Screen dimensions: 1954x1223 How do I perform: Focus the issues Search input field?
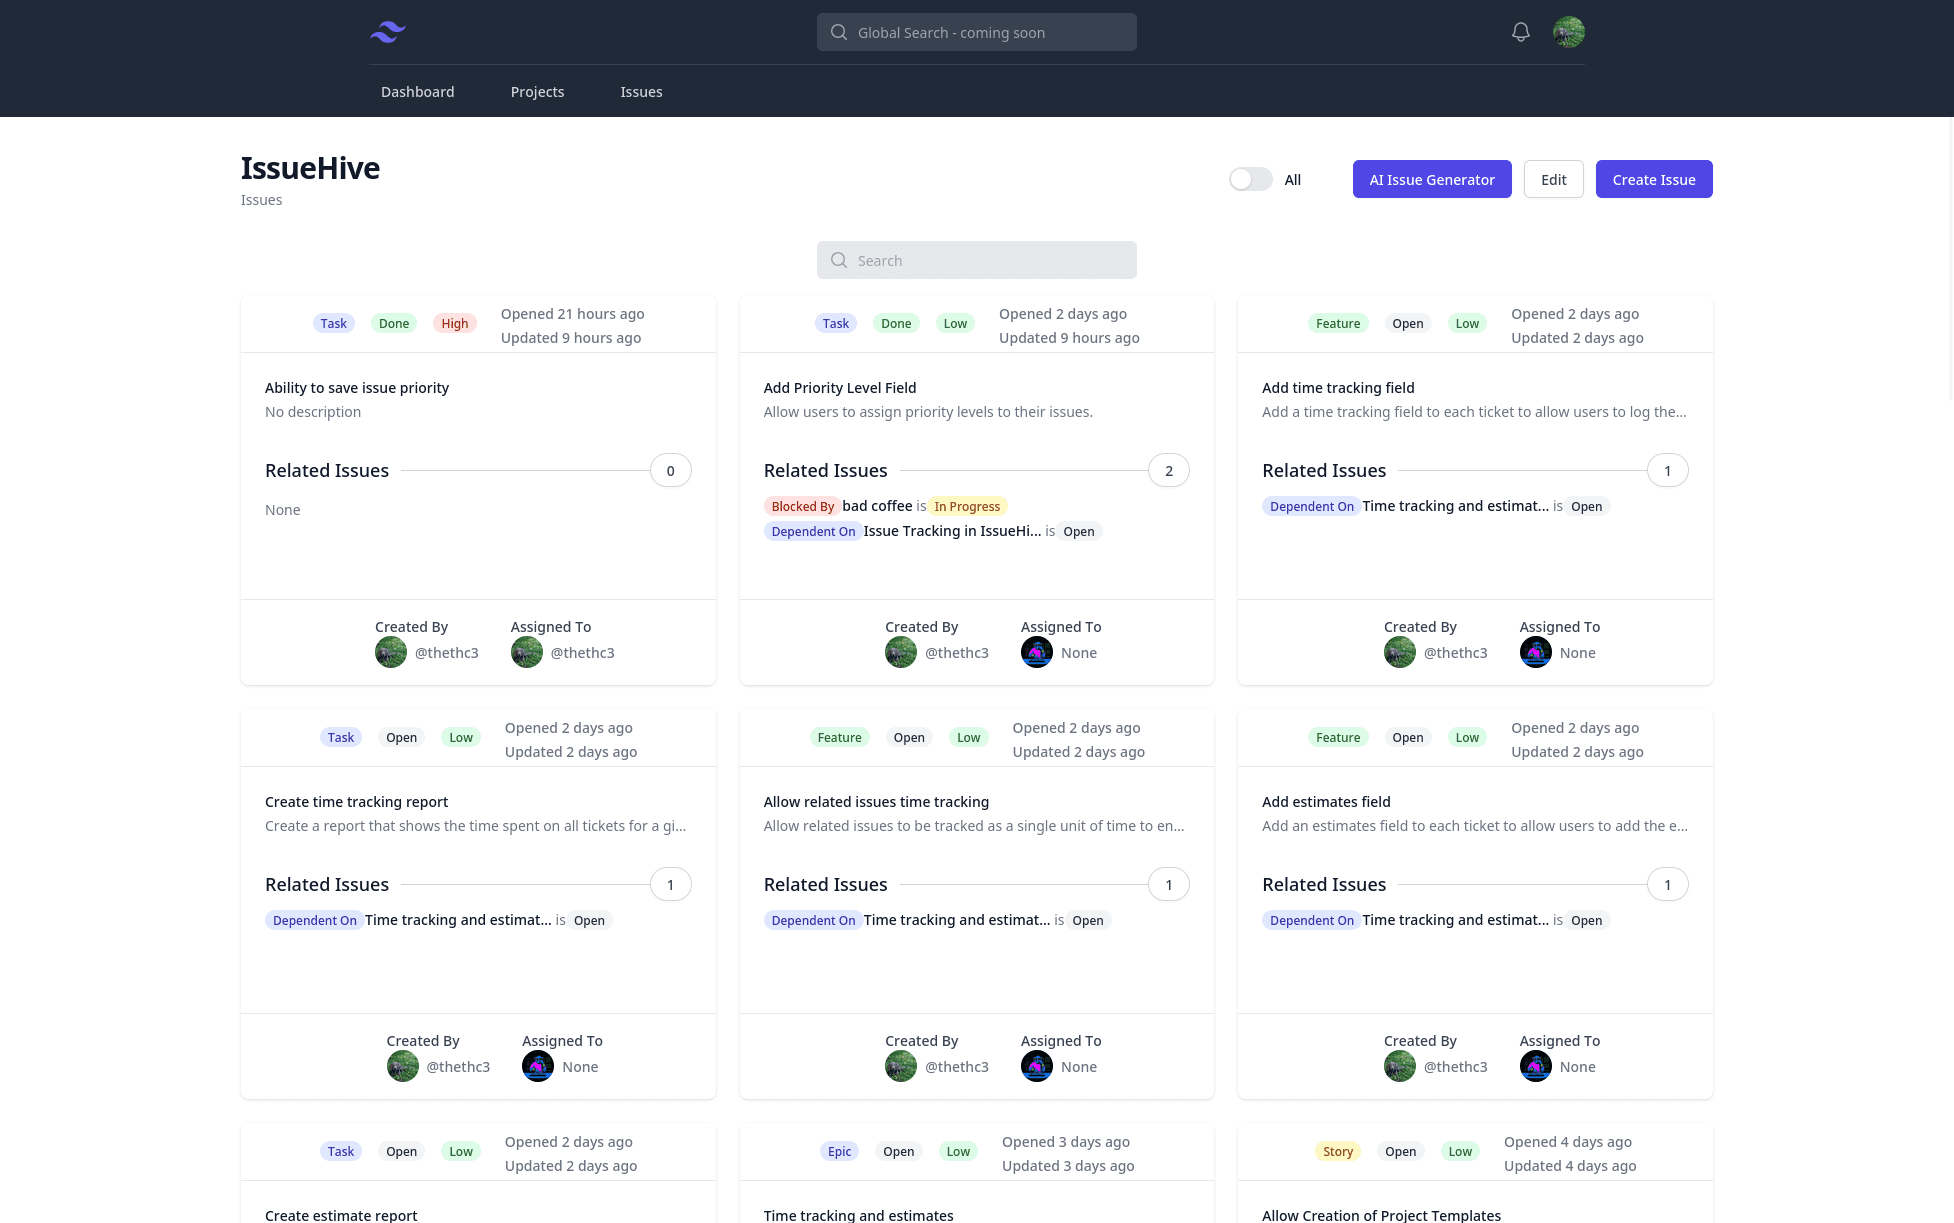(x=990, y=260)
